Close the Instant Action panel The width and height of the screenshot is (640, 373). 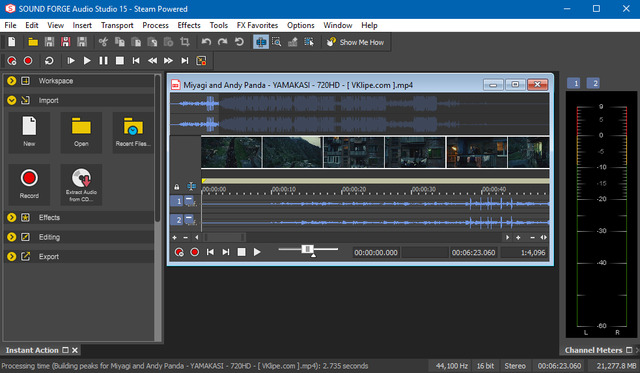[75, 350]
